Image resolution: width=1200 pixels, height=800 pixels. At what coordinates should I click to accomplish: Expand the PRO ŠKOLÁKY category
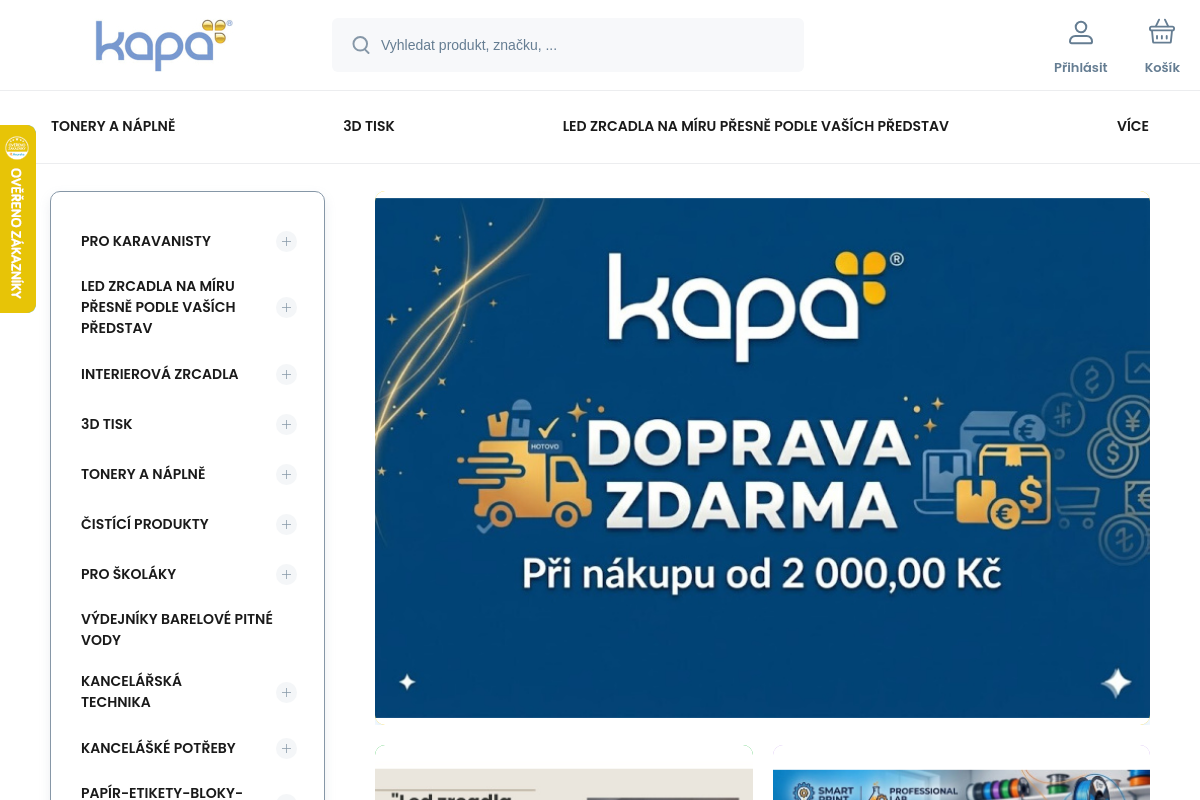tap(286, 574)
